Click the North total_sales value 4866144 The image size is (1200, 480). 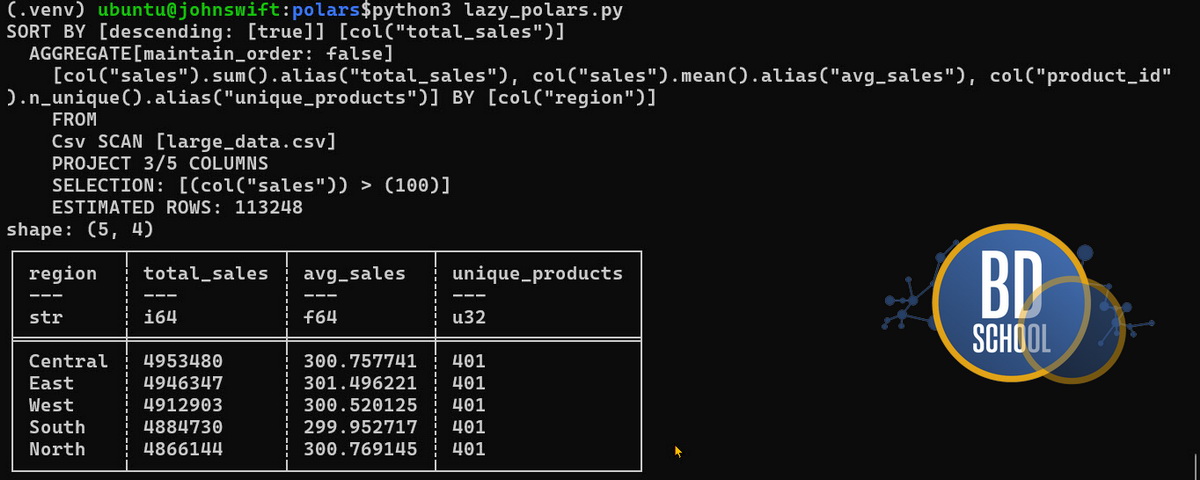tap(183, 449)
